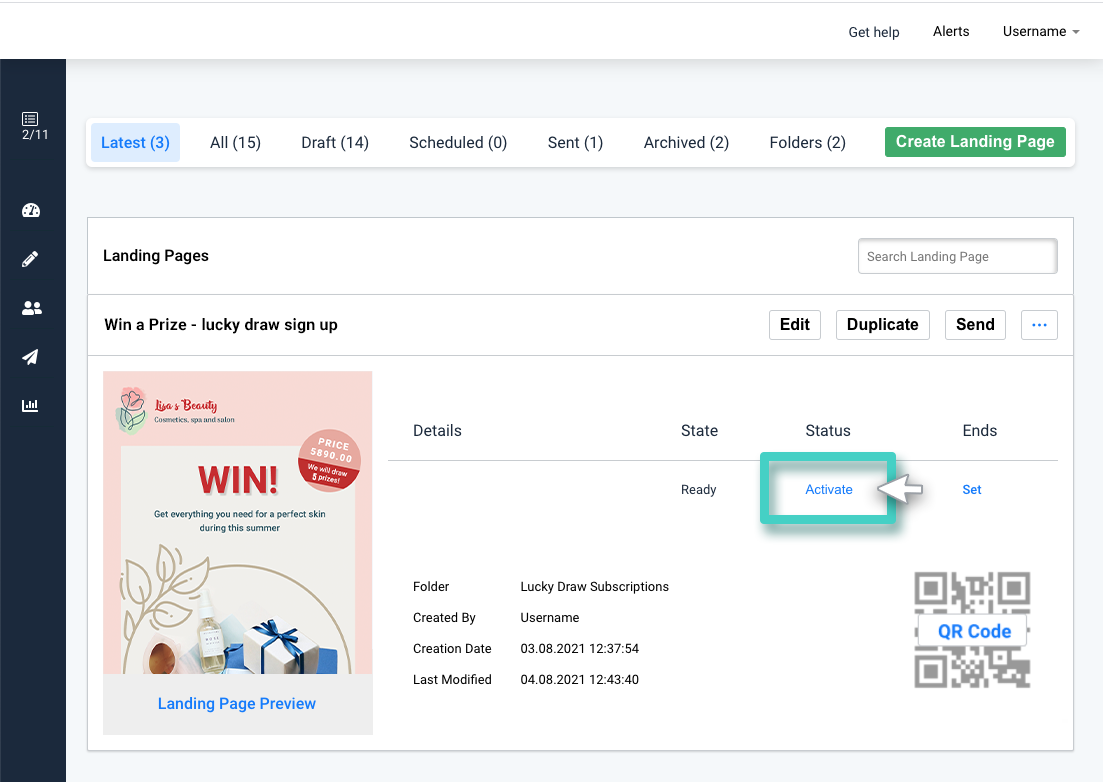Click the creation date "03.08.2021 12:37:54"
1103x782 pixels.
pyautogui.click(x=580, y=648)
